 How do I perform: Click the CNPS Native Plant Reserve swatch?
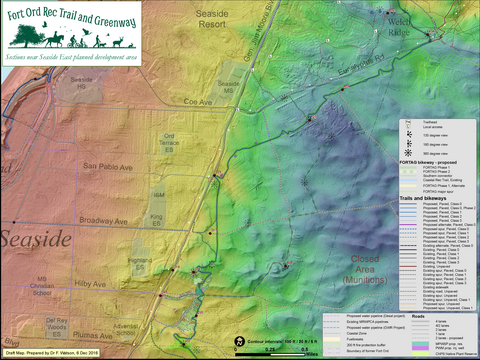[420, 353]
